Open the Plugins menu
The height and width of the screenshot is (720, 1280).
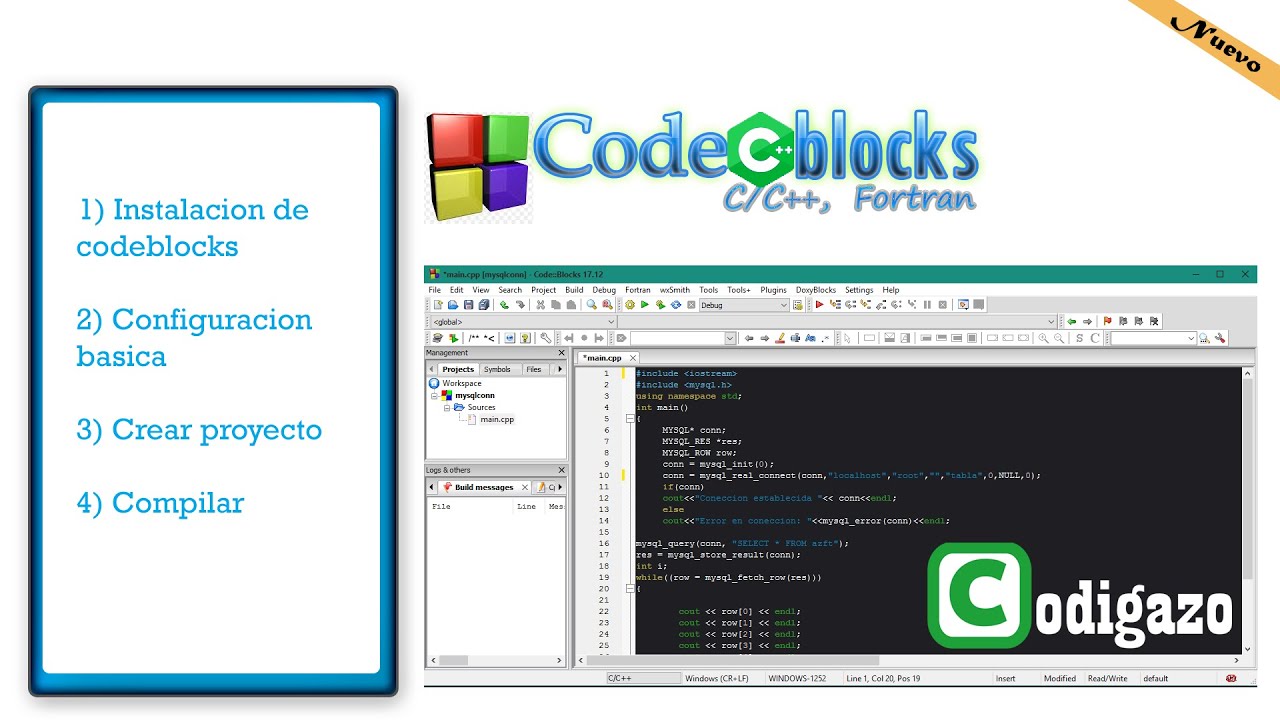[x=773, y=290]
